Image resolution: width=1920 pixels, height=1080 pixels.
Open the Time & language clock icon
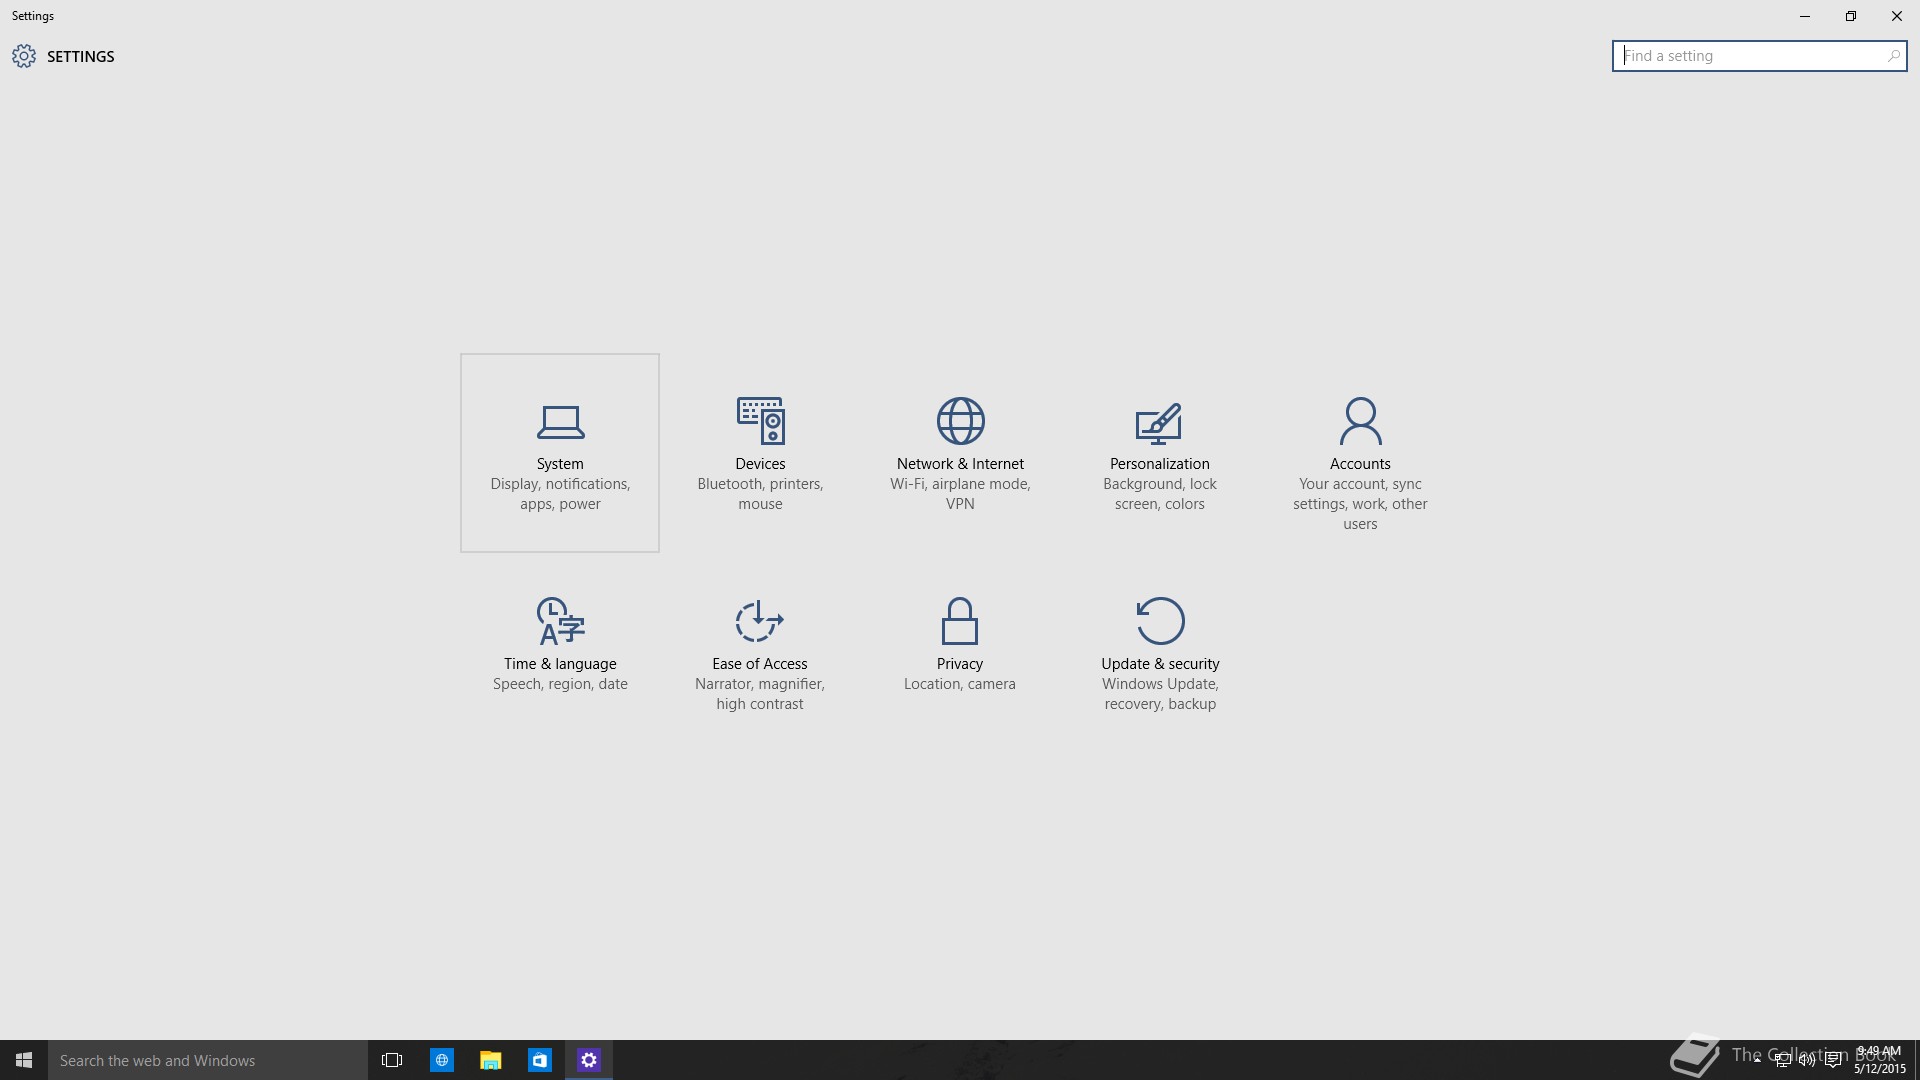click(560, 621)
